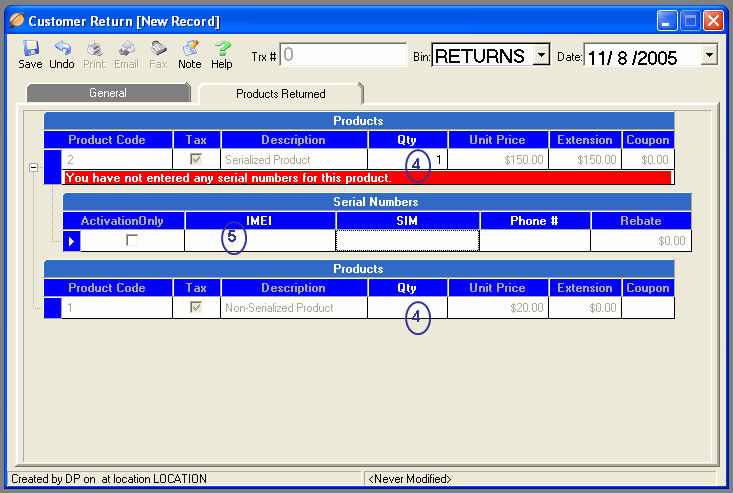Viewport: 733px width, 493px height.
Task: Collapse the Serialized Product row tree
Action: [33, 167]
